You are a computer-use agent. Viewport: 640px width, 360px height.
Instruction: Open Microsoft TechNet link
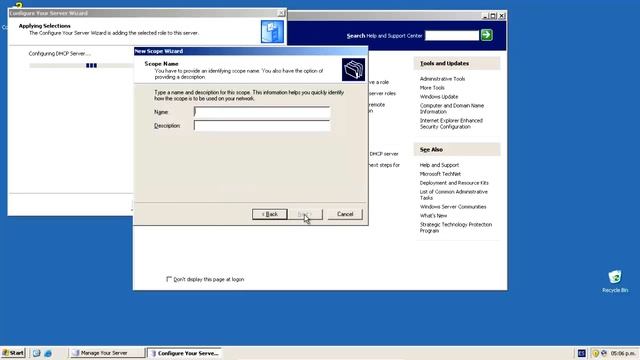click(x=440, y=174)
